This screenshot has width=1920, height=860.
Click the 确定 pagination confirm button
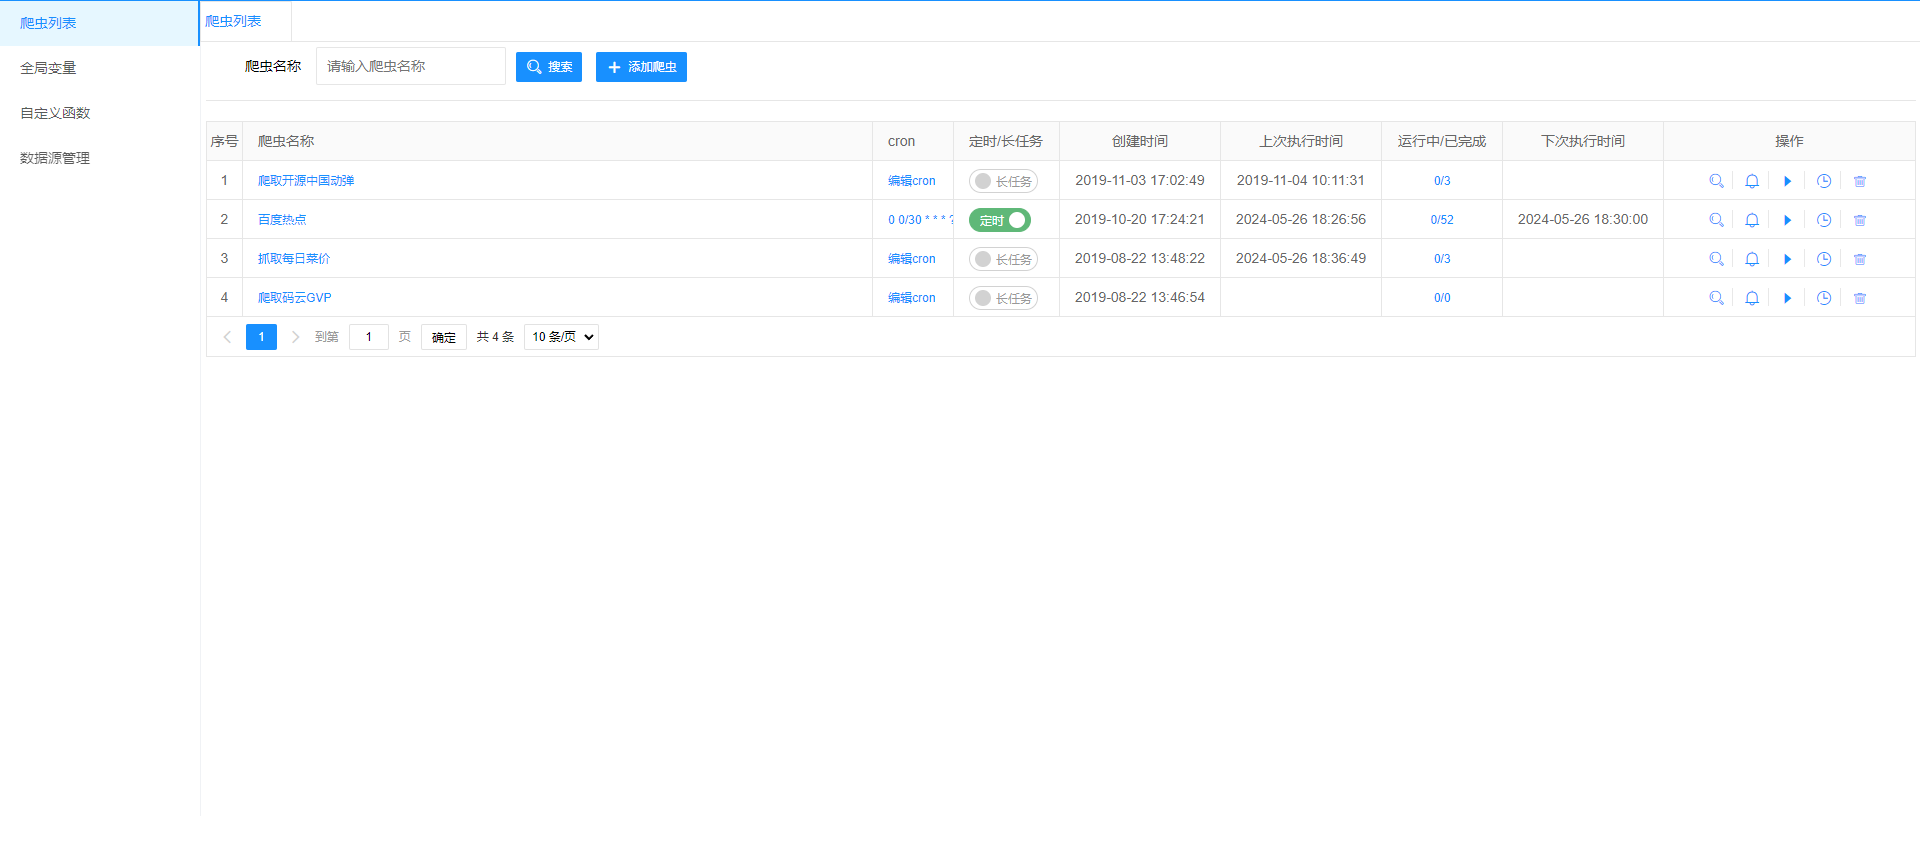point(444,337)
